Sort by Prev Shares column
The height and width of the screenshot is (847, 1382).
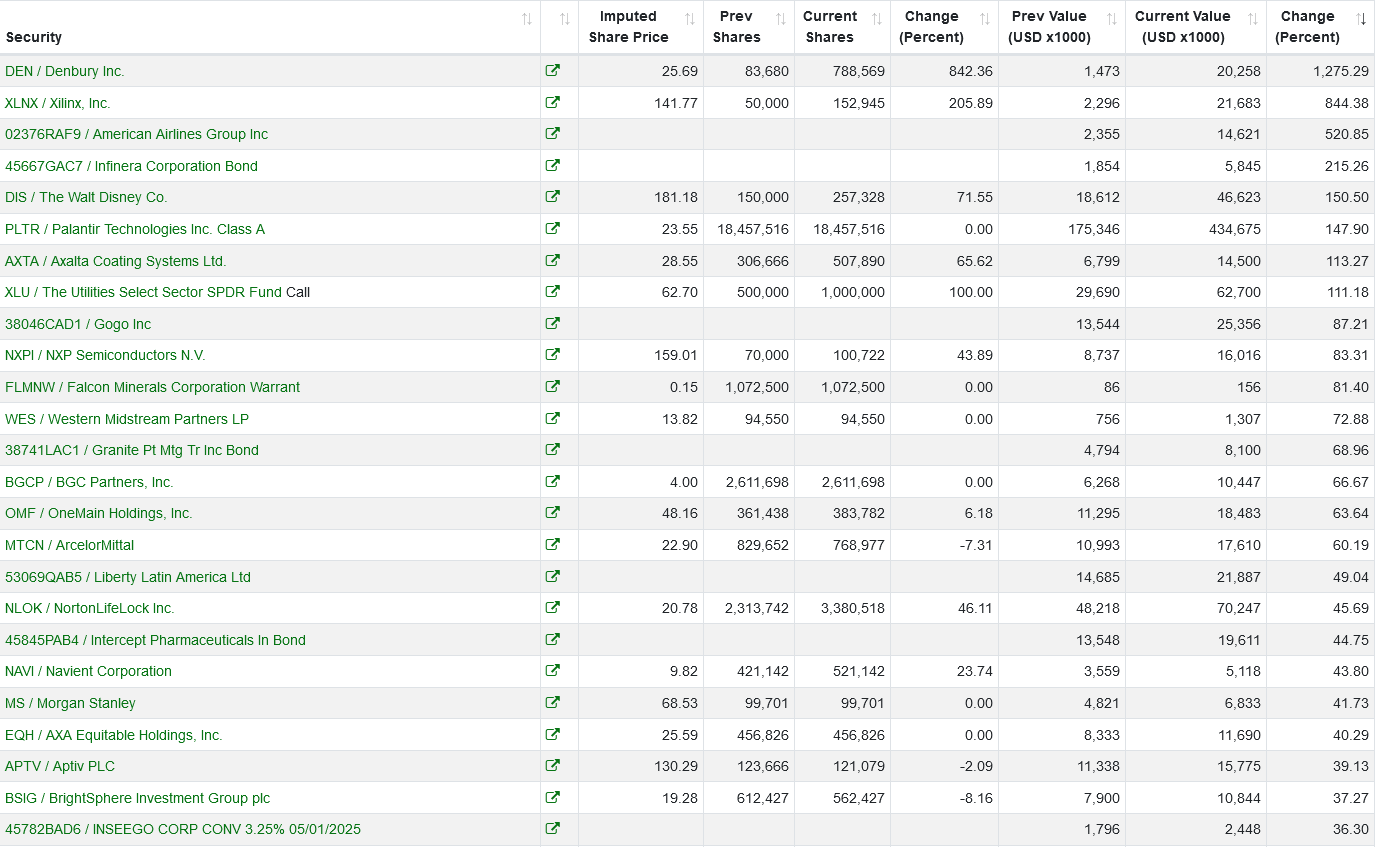pyautogui.click(x=749, y=27)
